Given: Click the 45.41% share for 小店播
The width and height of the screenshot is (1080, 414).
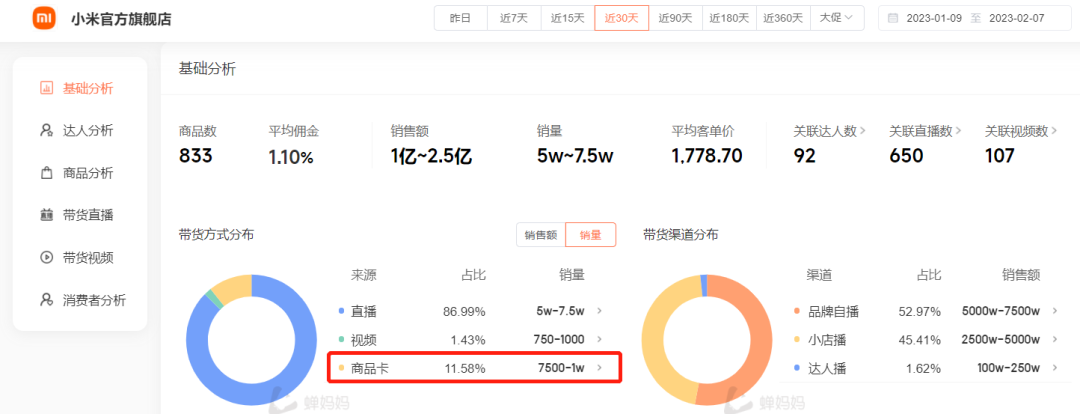Looking at the screenshot, I should click(x=920, y=340).
